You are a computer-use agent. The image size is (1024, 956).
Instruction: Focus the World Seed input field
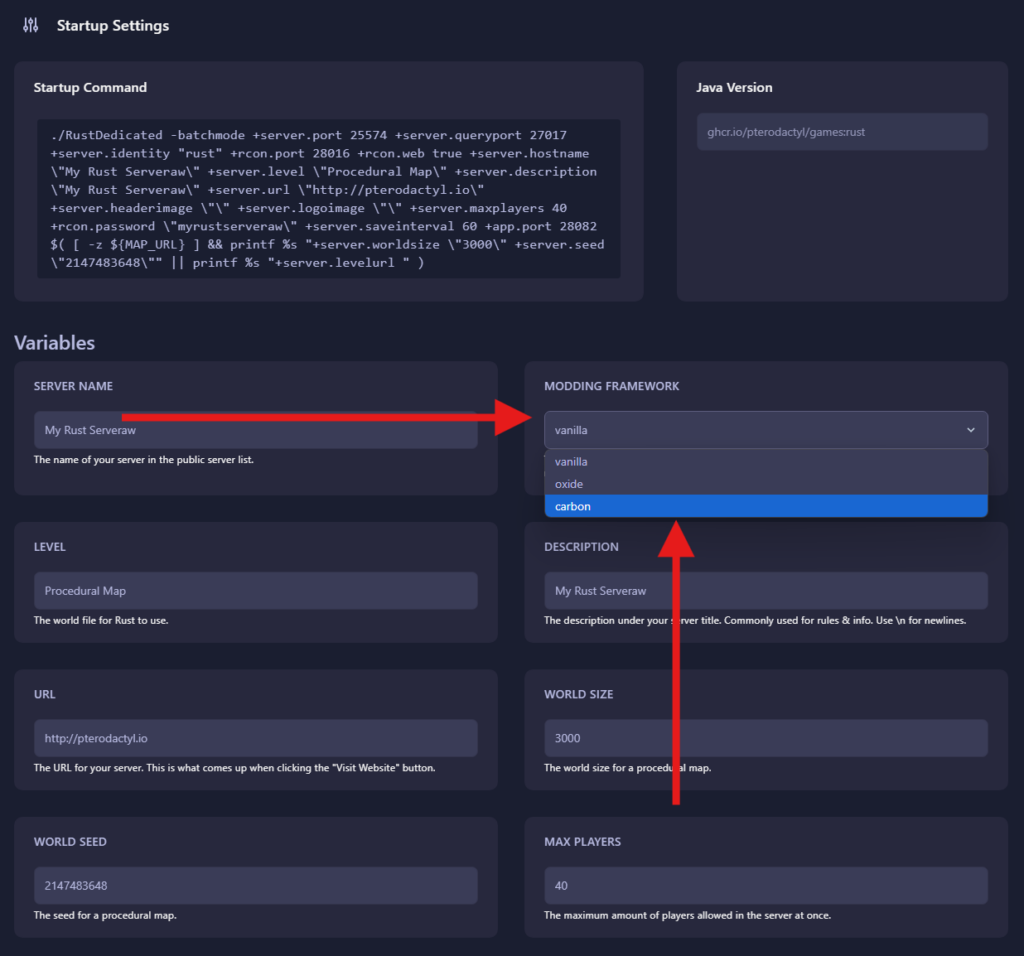255,886
